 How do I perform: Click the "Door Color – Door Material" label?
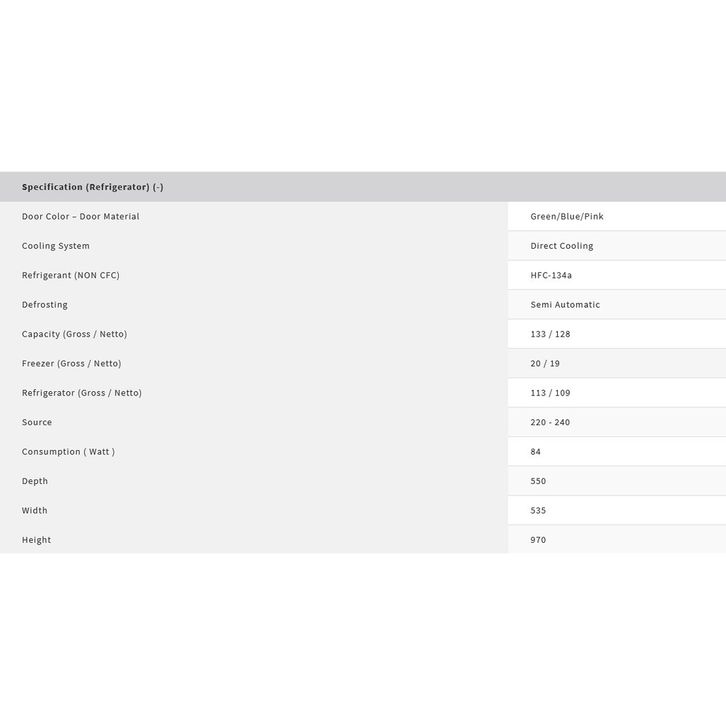[x=81, y=216]
